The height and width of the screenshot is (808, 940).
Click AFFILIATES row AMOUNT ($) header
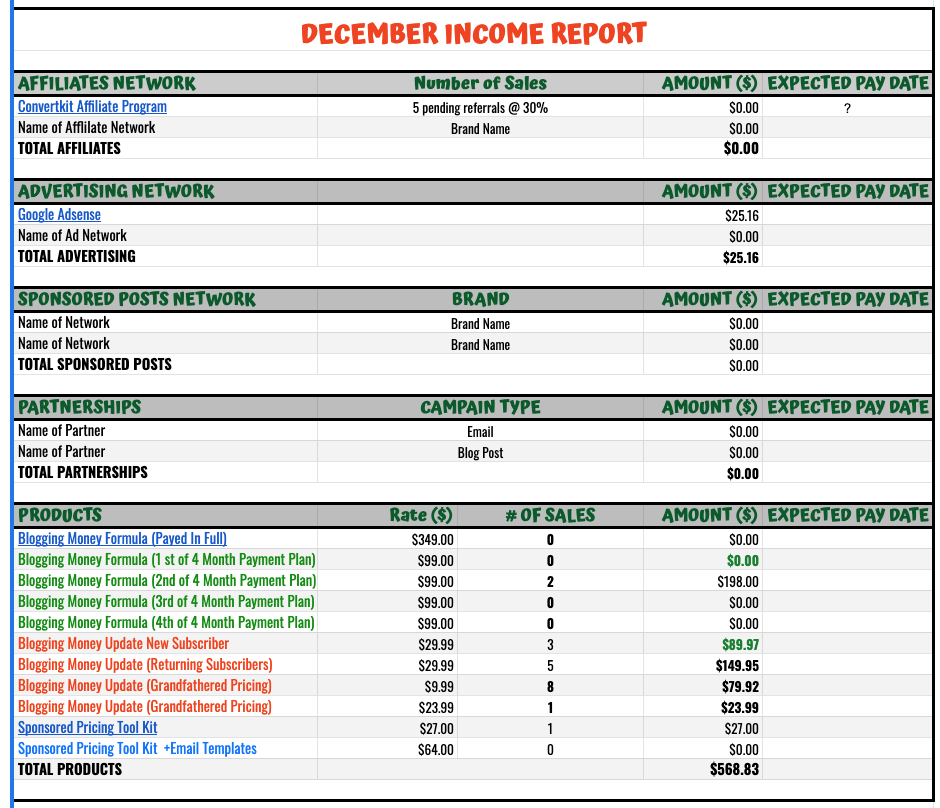click(x=710, y=83)
